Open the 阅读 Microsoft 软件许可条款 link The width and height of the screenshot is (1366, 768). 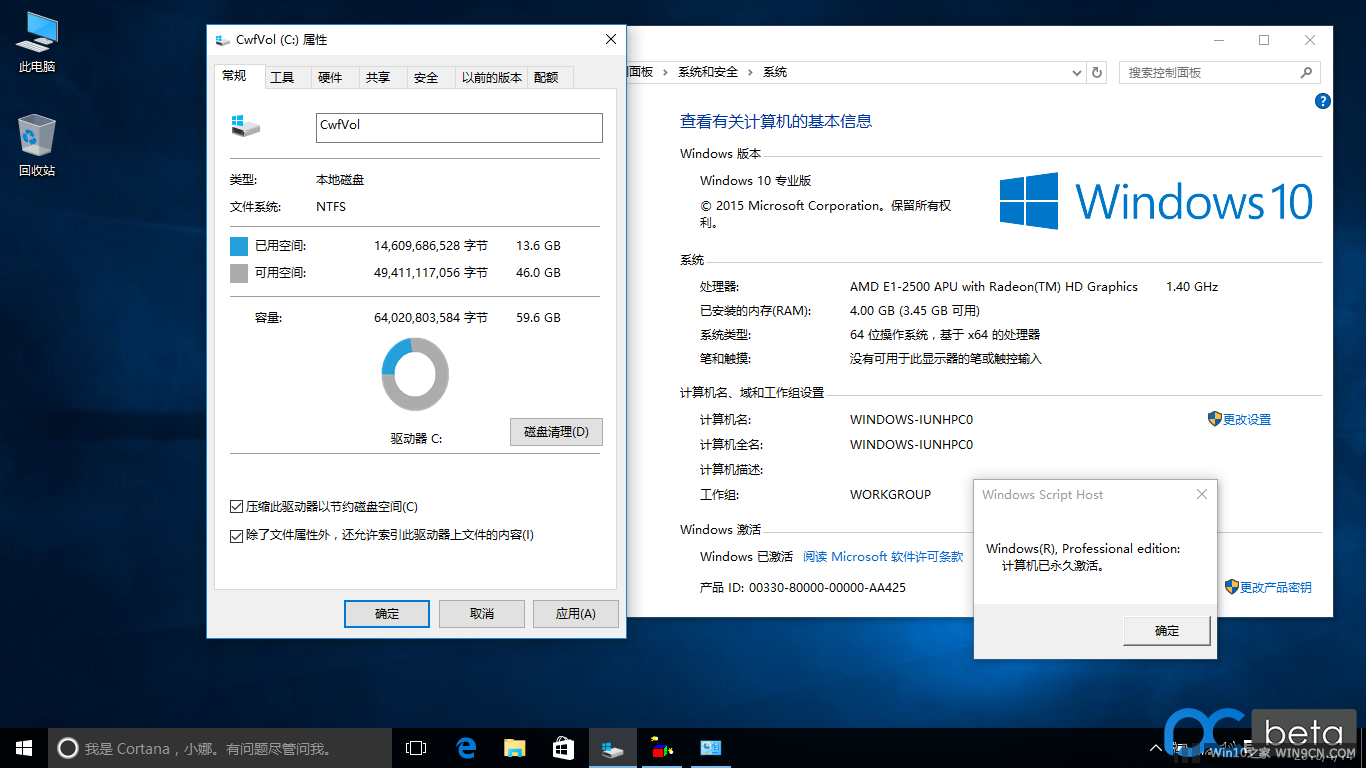point(882,557)
